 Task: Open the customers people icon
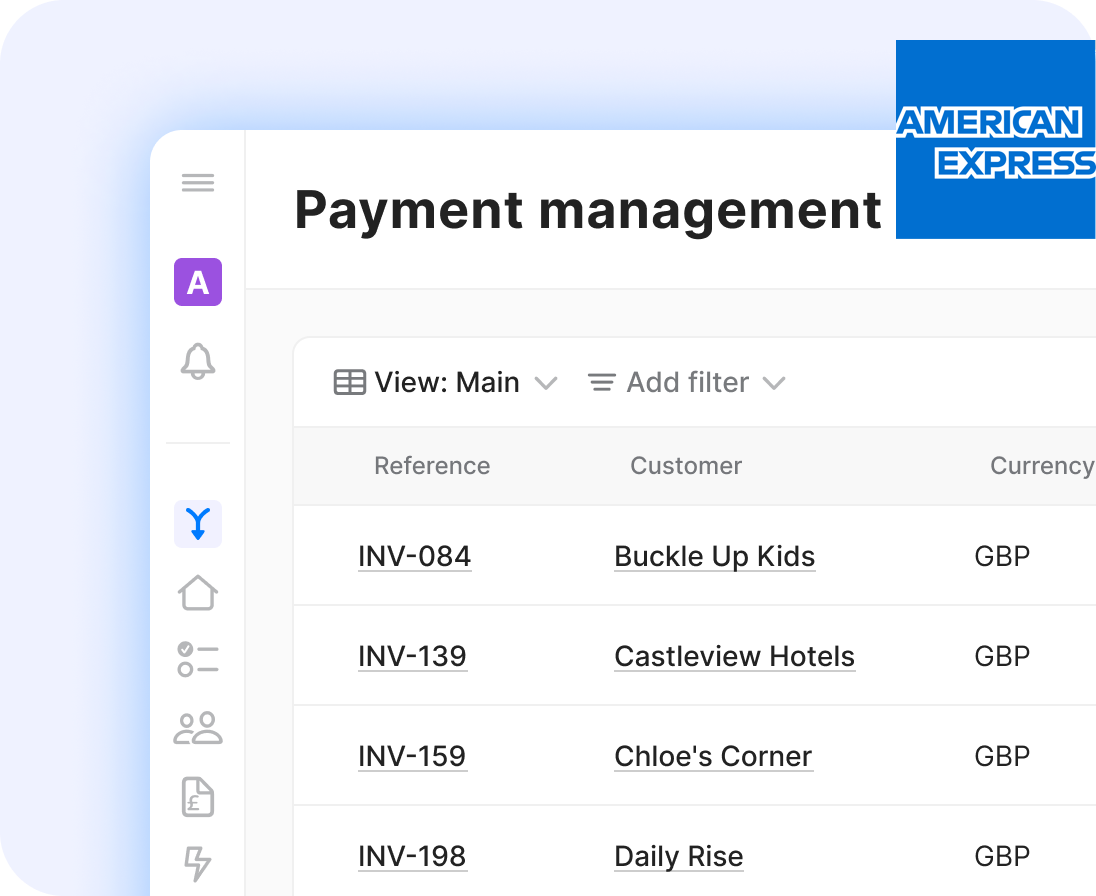(x=198, y=728)
